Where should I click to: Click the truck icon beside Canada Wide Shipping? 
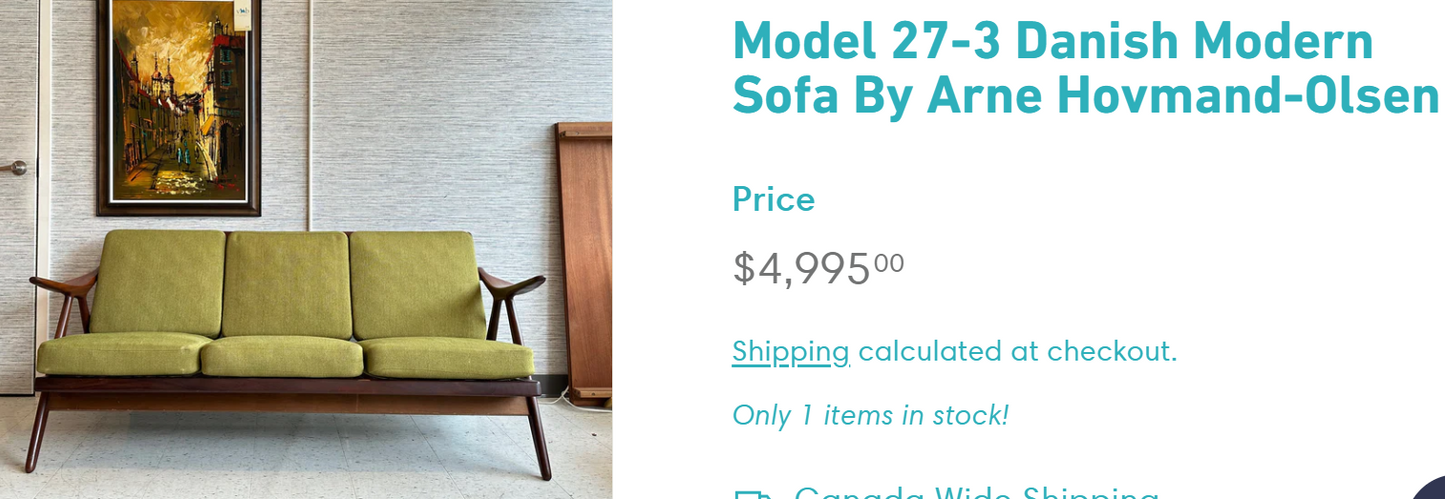[x=752, y=495]
